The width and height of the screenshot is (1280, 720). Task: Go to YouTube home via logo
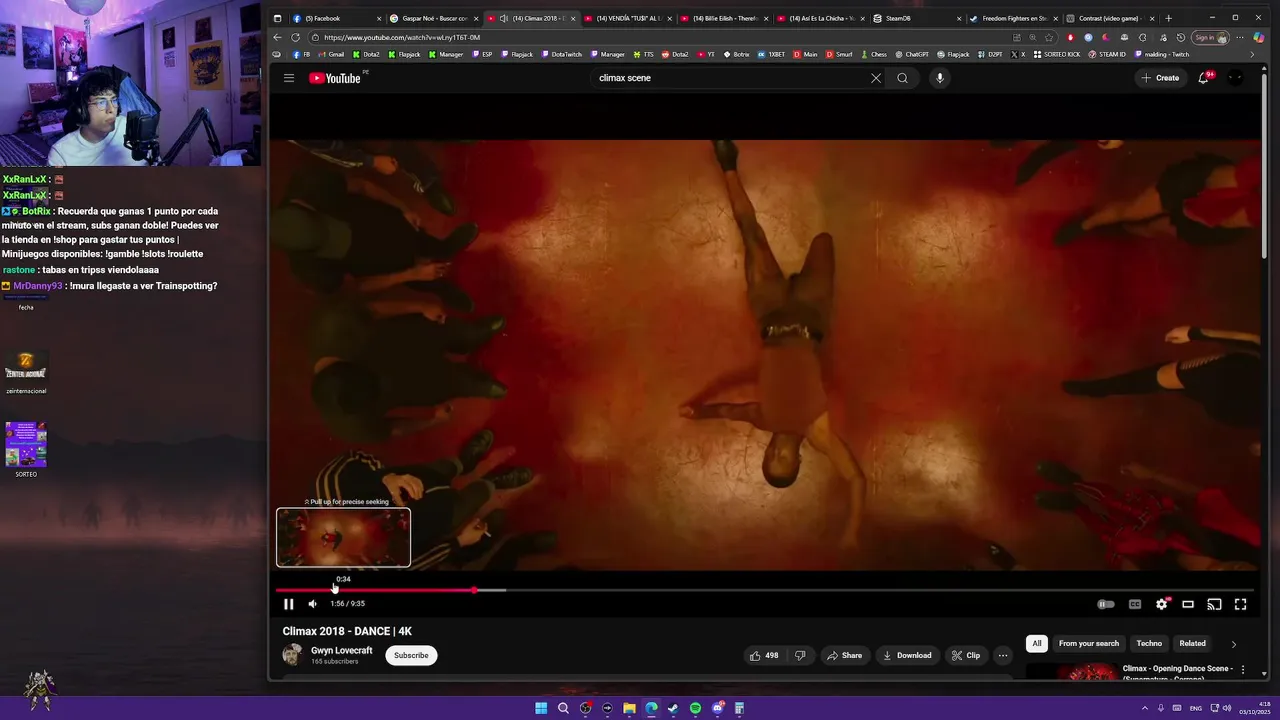click(335, 78)
